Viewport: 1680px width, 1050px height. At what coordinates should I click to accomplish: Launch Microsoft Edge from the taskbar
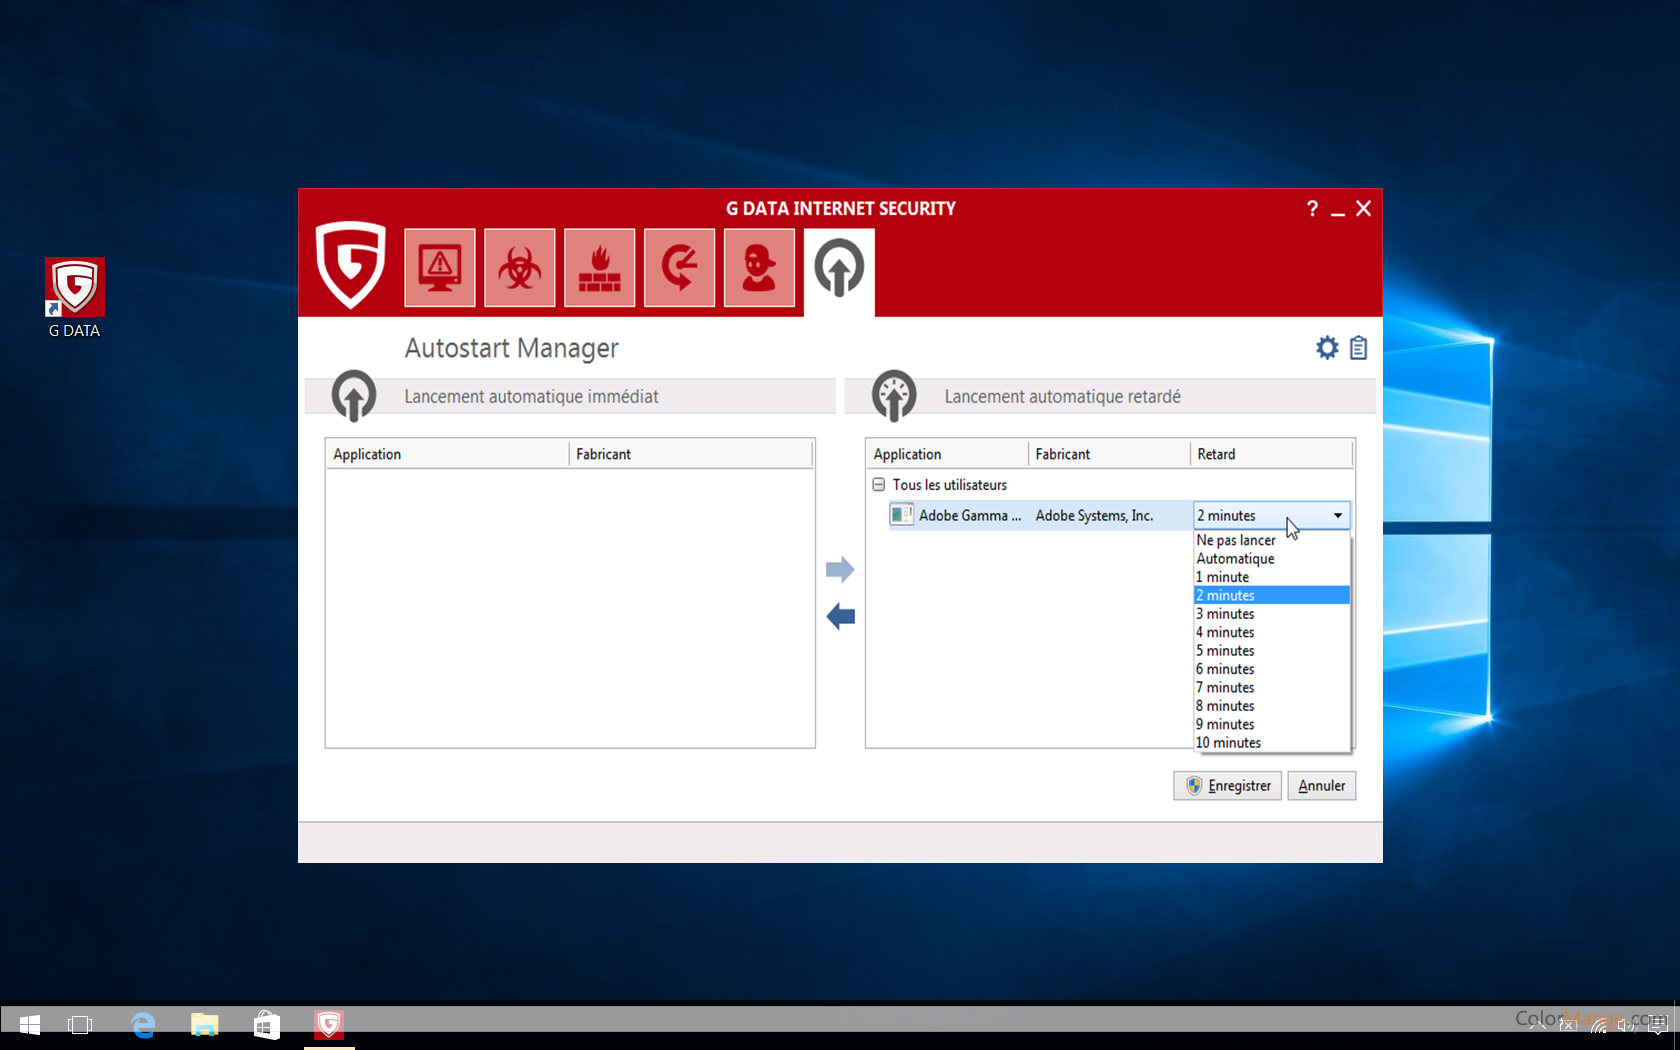(x=143, y=1024)
